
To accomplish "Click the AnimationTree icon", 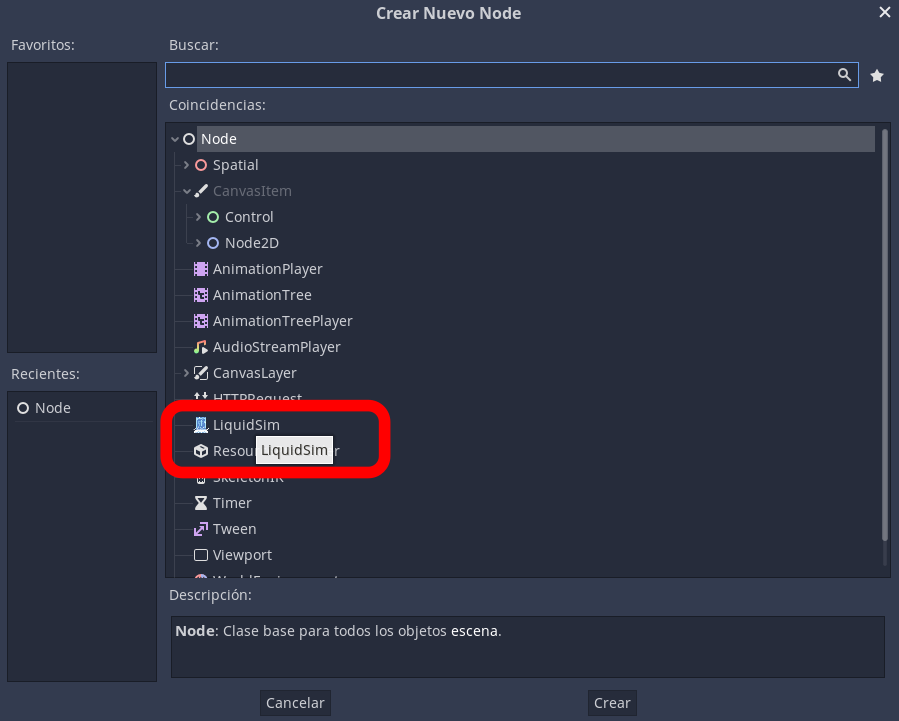I will (201, 295).
